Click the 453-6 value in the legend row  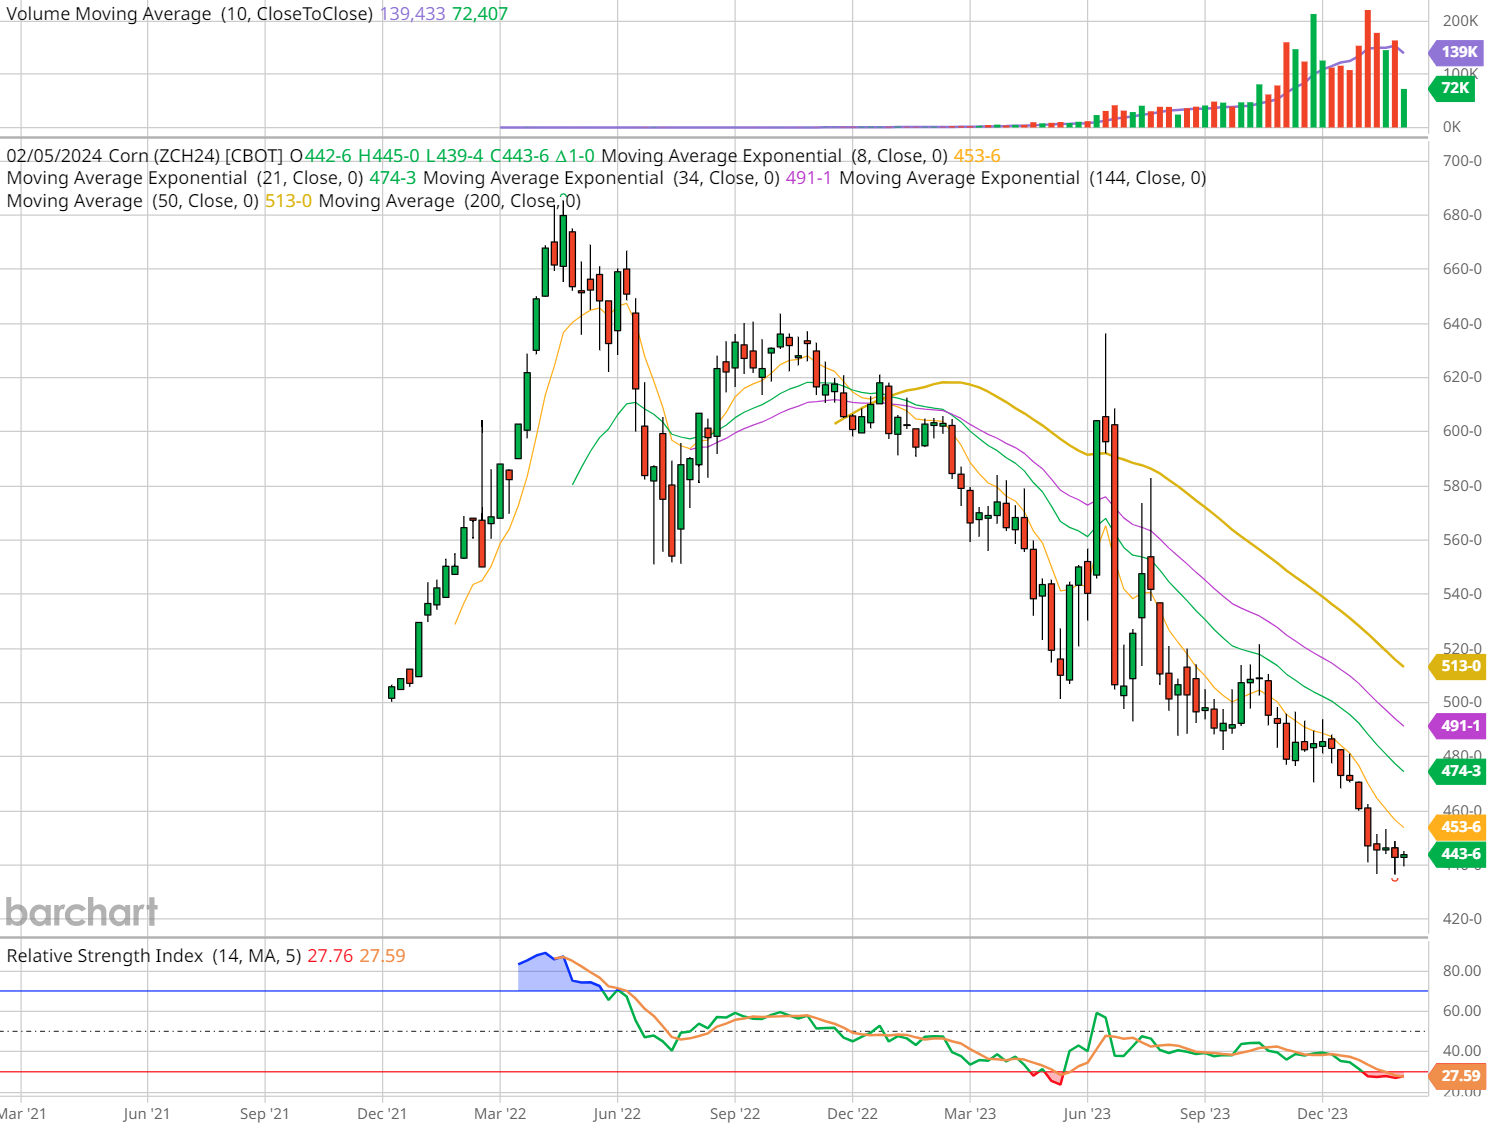coord(977,156)
